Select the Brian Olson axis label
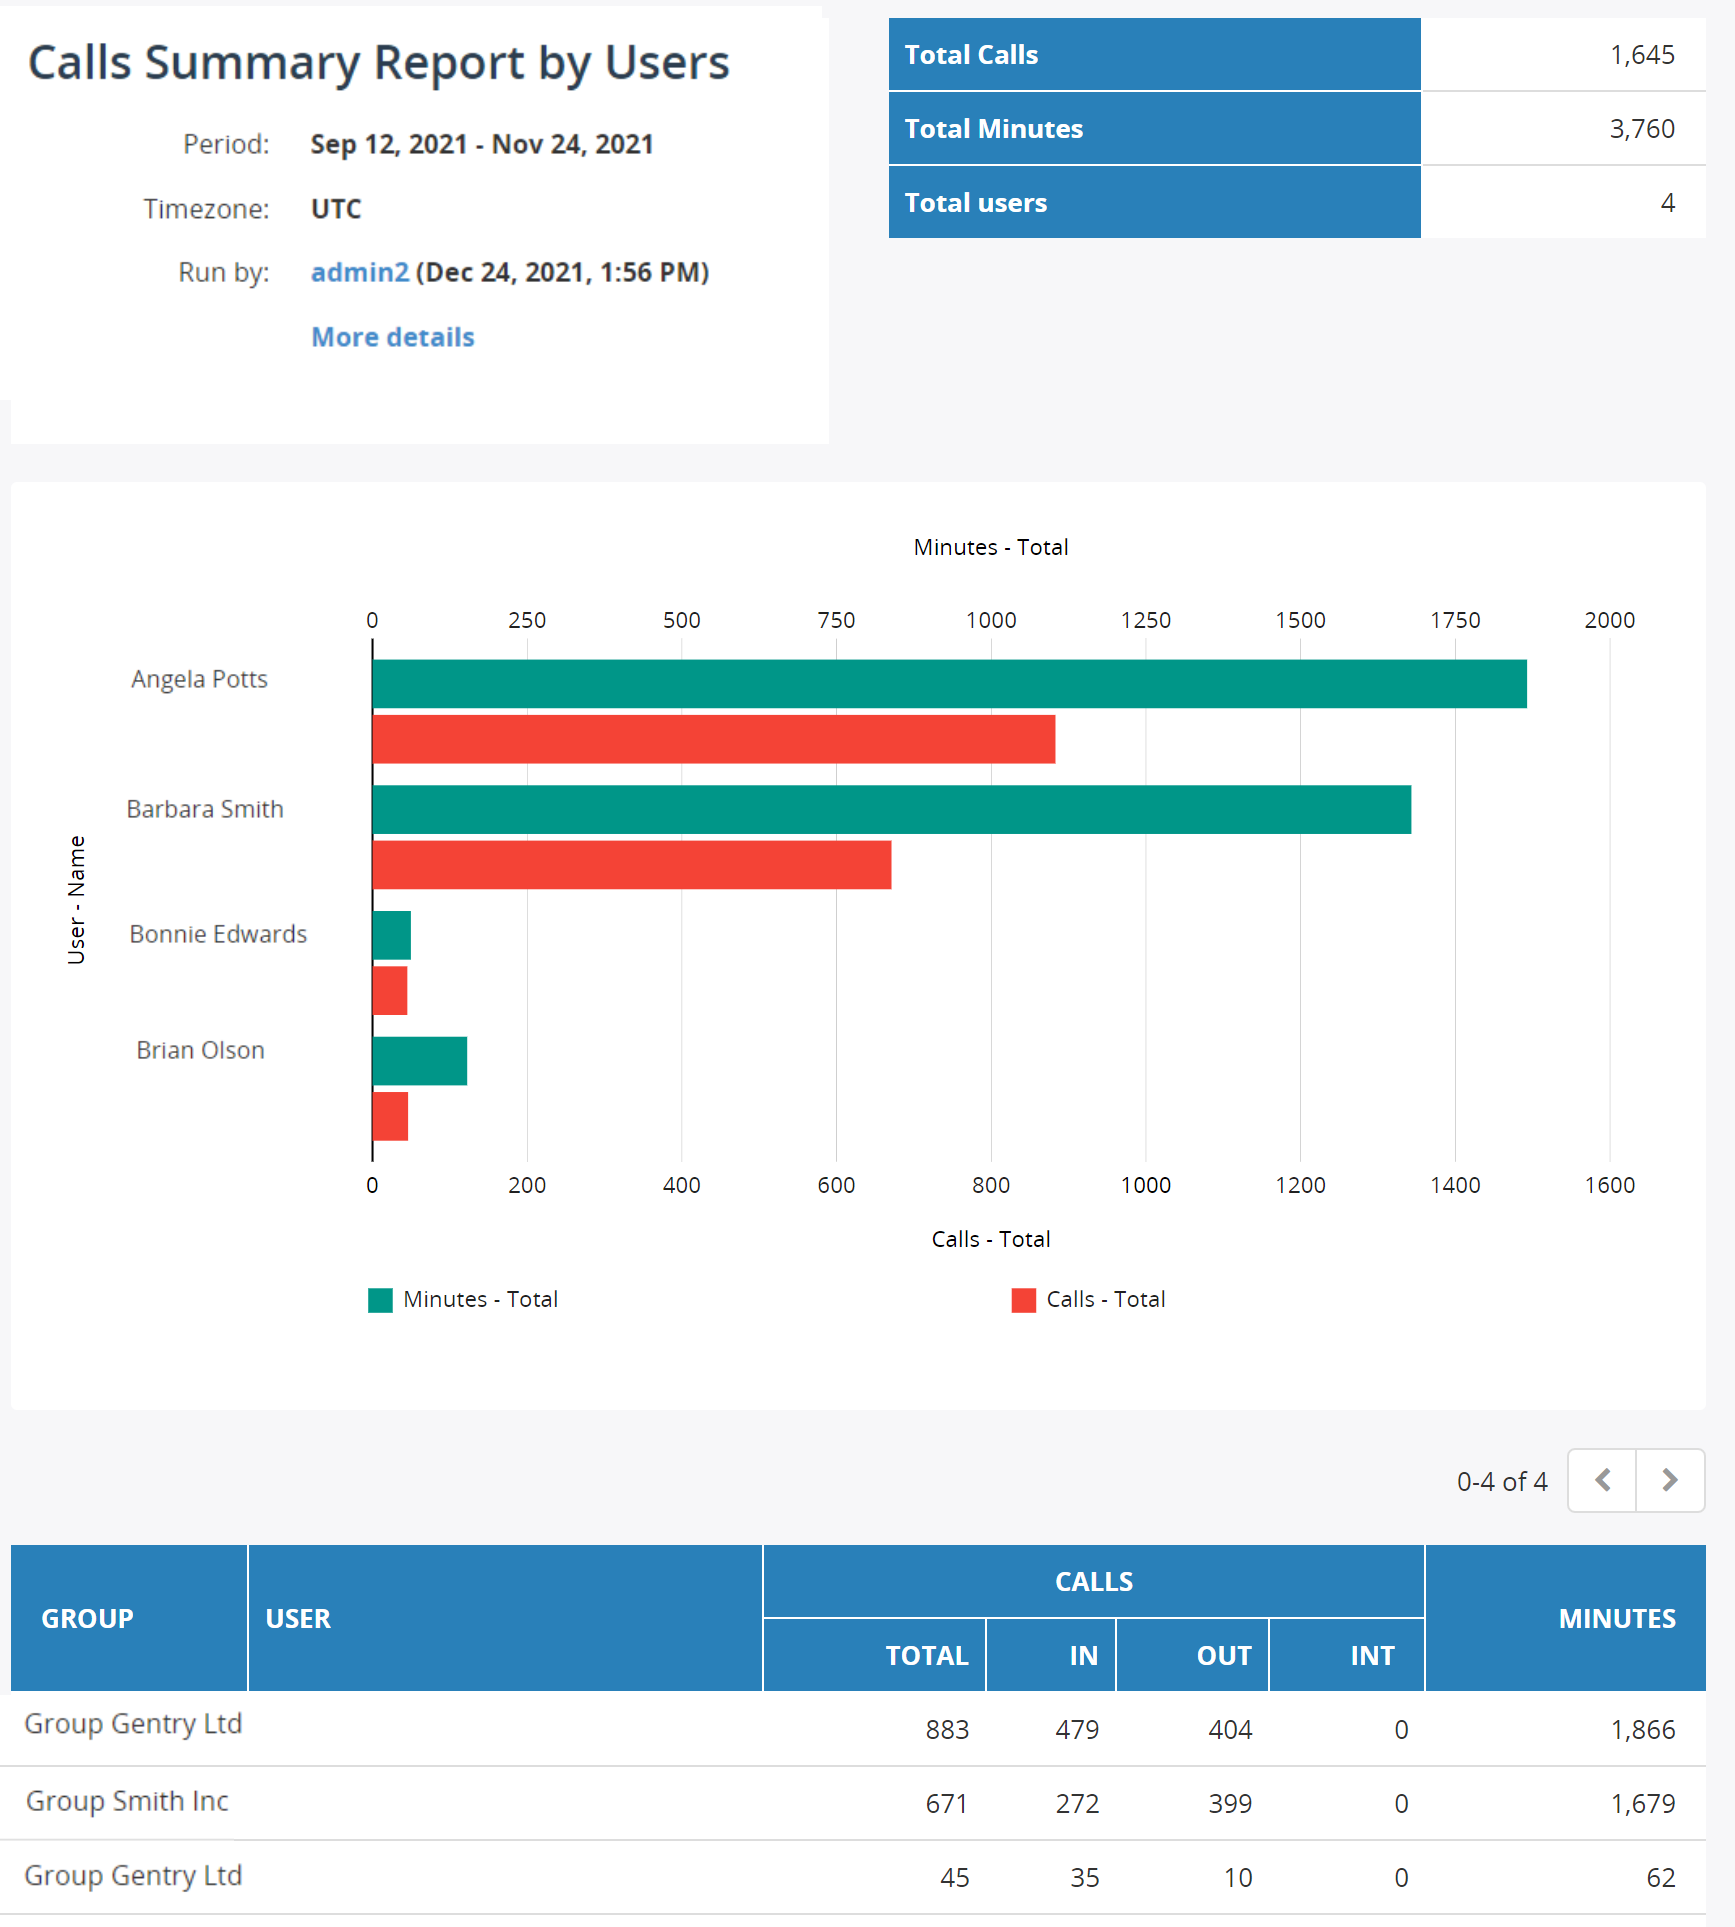 pos(201,1050)
